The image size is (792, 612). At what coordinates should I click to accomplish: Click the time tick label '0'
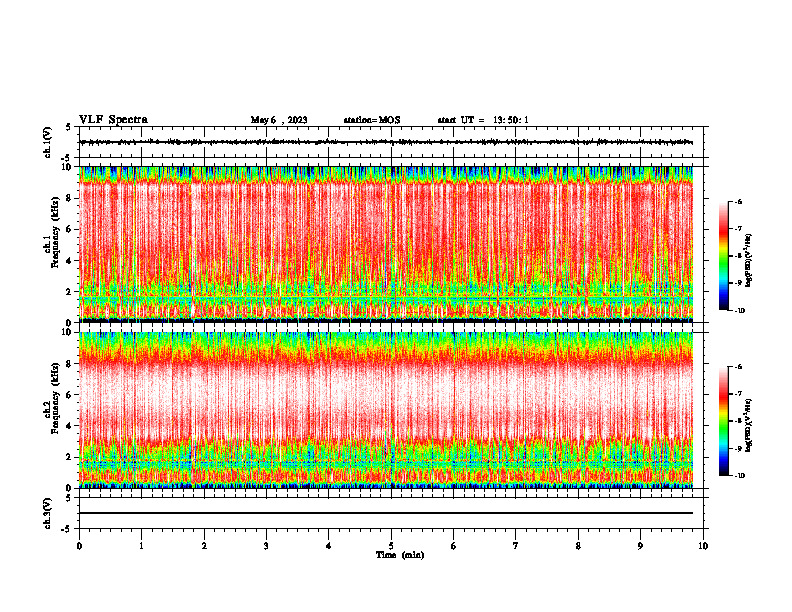pos(79,546)
